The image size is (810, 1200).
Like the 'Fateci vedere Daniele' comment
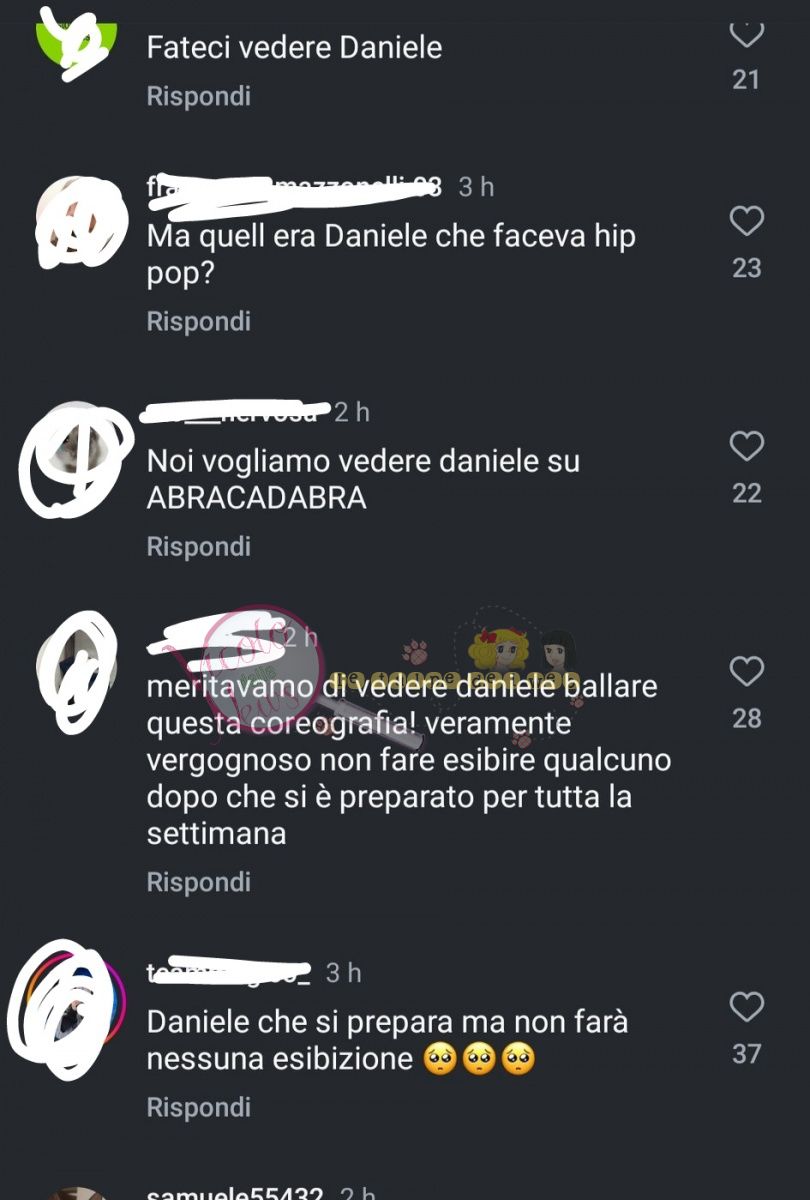746,34
